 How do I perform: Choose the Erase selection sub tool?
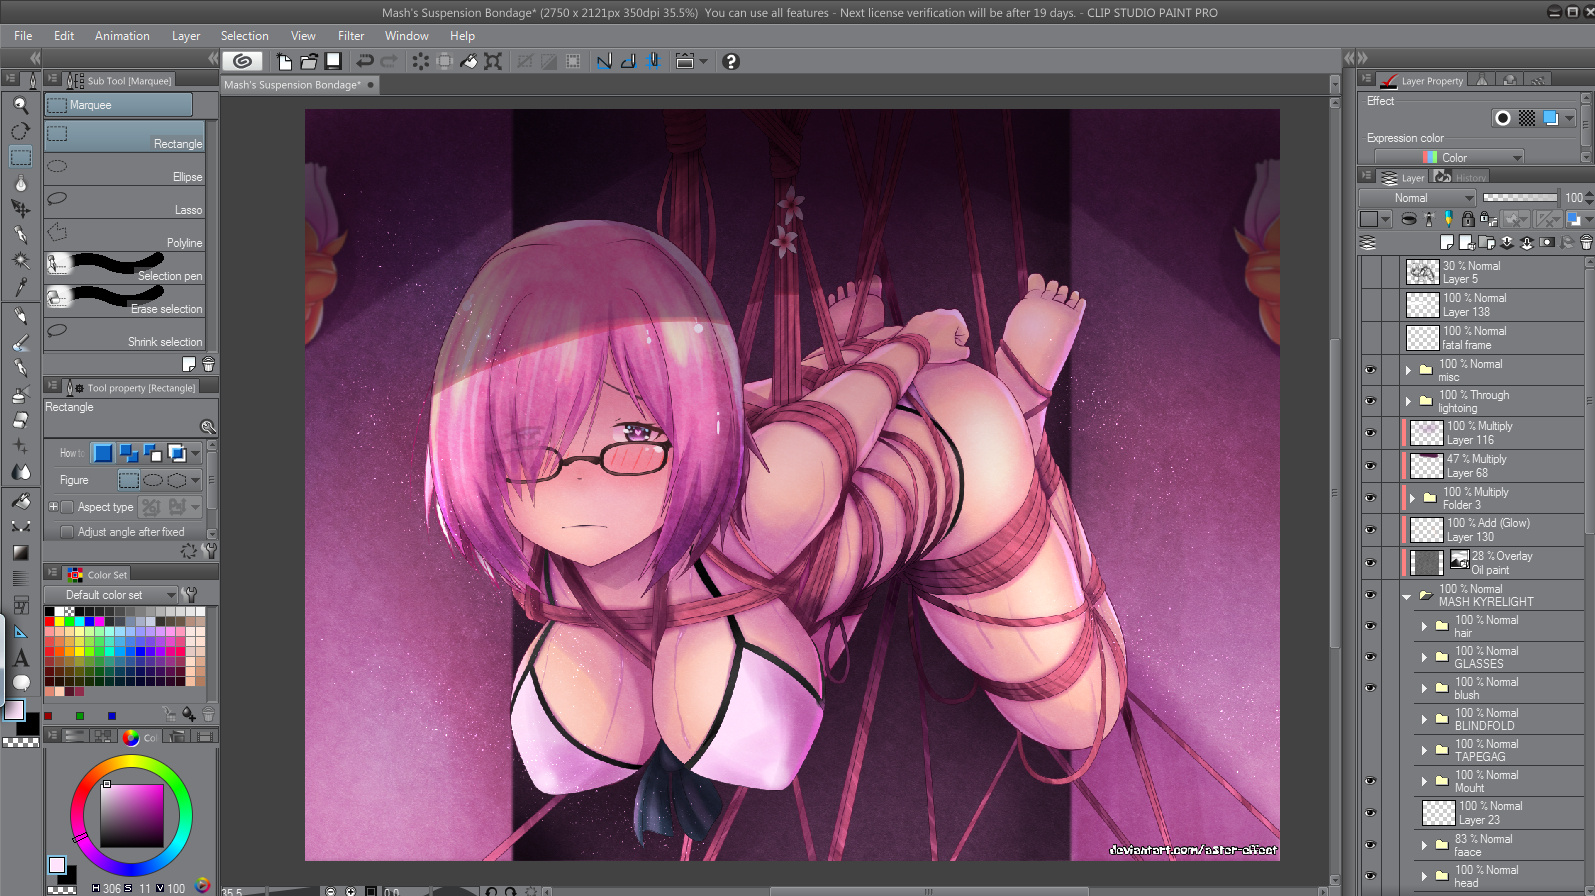[125, 302]
